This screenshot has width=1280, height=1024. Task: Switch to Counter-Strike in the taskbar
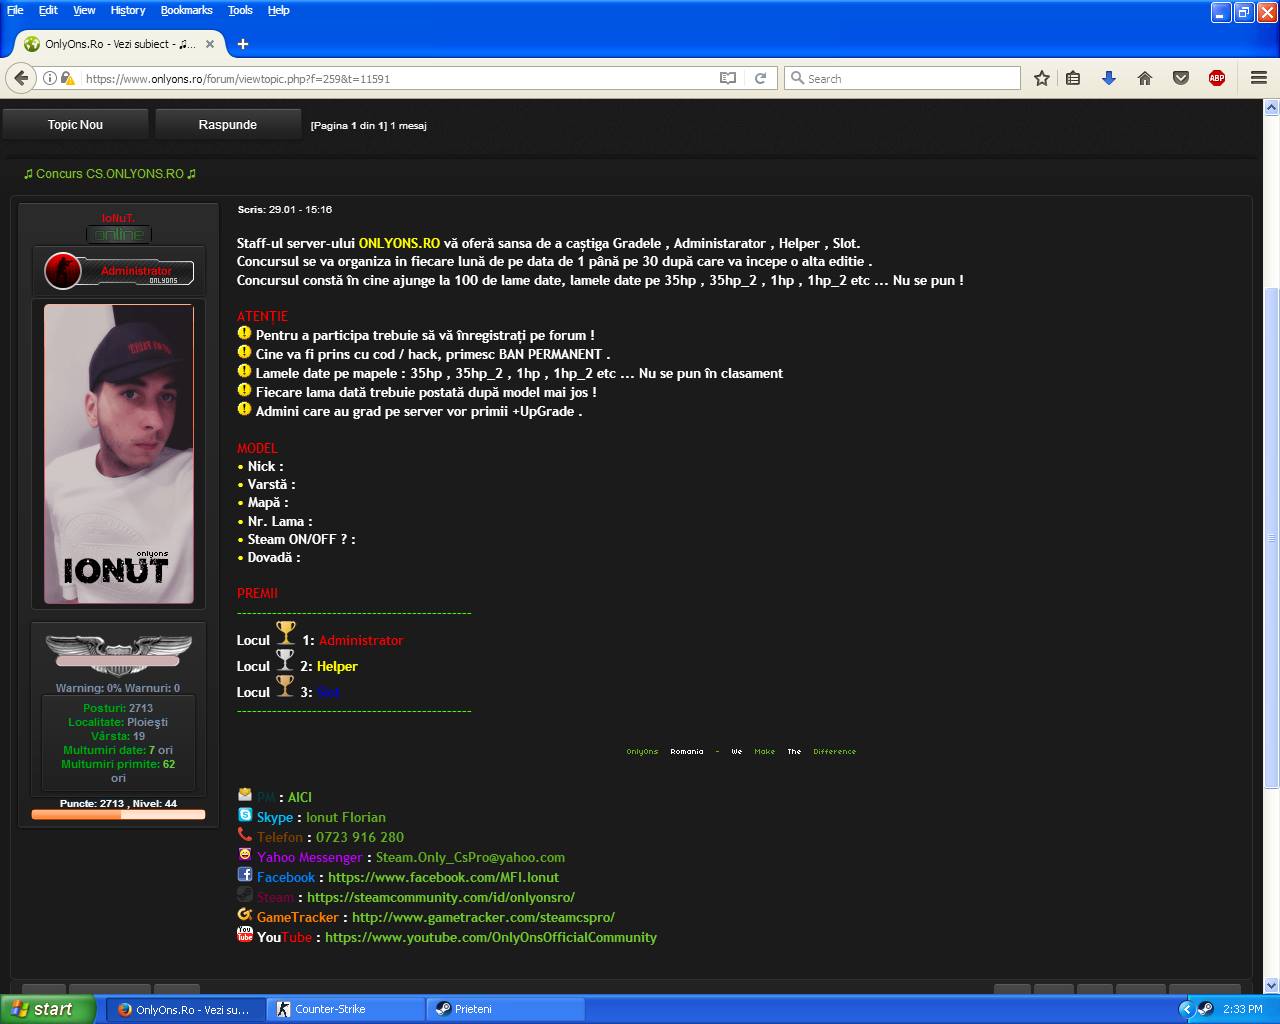[330, 1009]
